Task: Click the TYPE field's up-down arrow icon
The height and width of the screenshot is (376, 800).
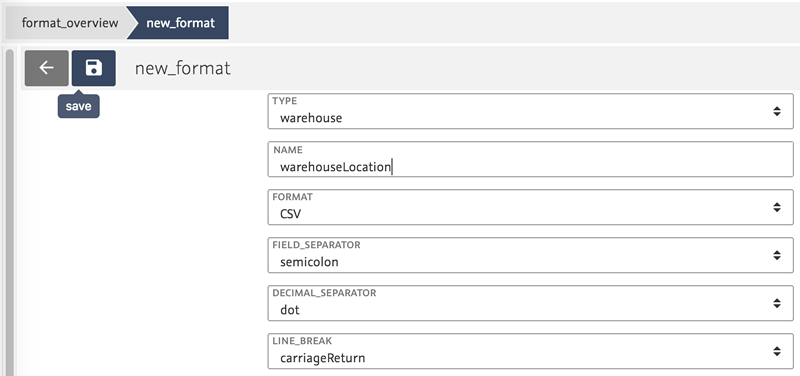Action: pyautogui.click(x=777, y=111)
